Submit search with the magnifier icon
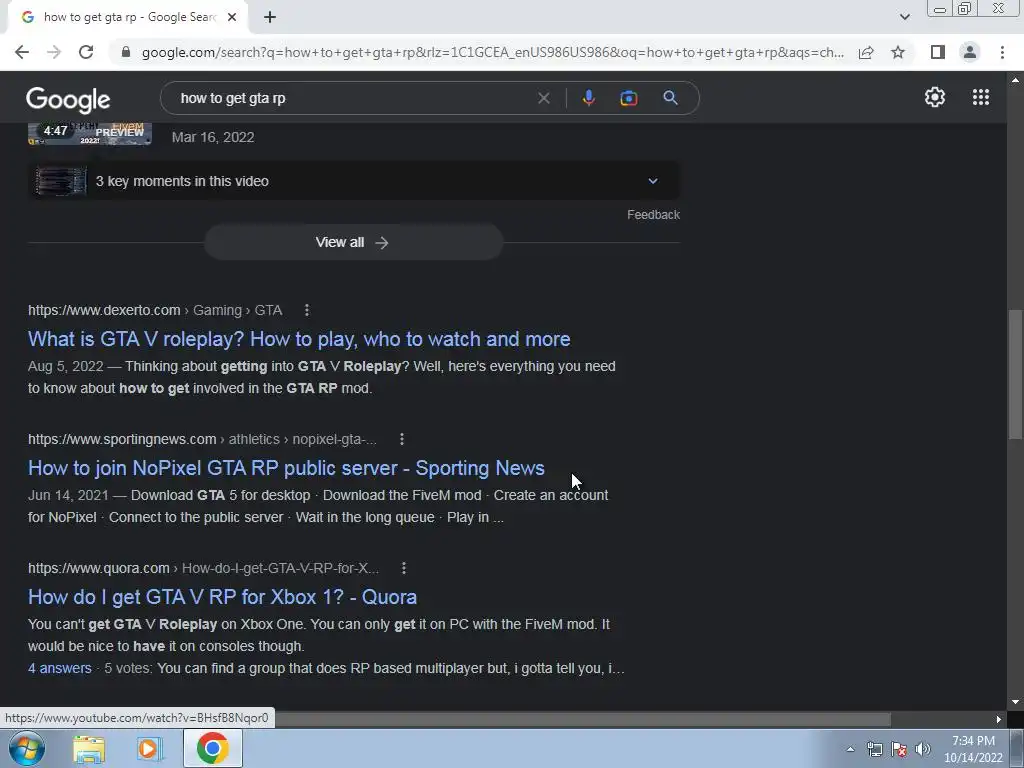The image size is (1024, 768). tap(670, 98)
